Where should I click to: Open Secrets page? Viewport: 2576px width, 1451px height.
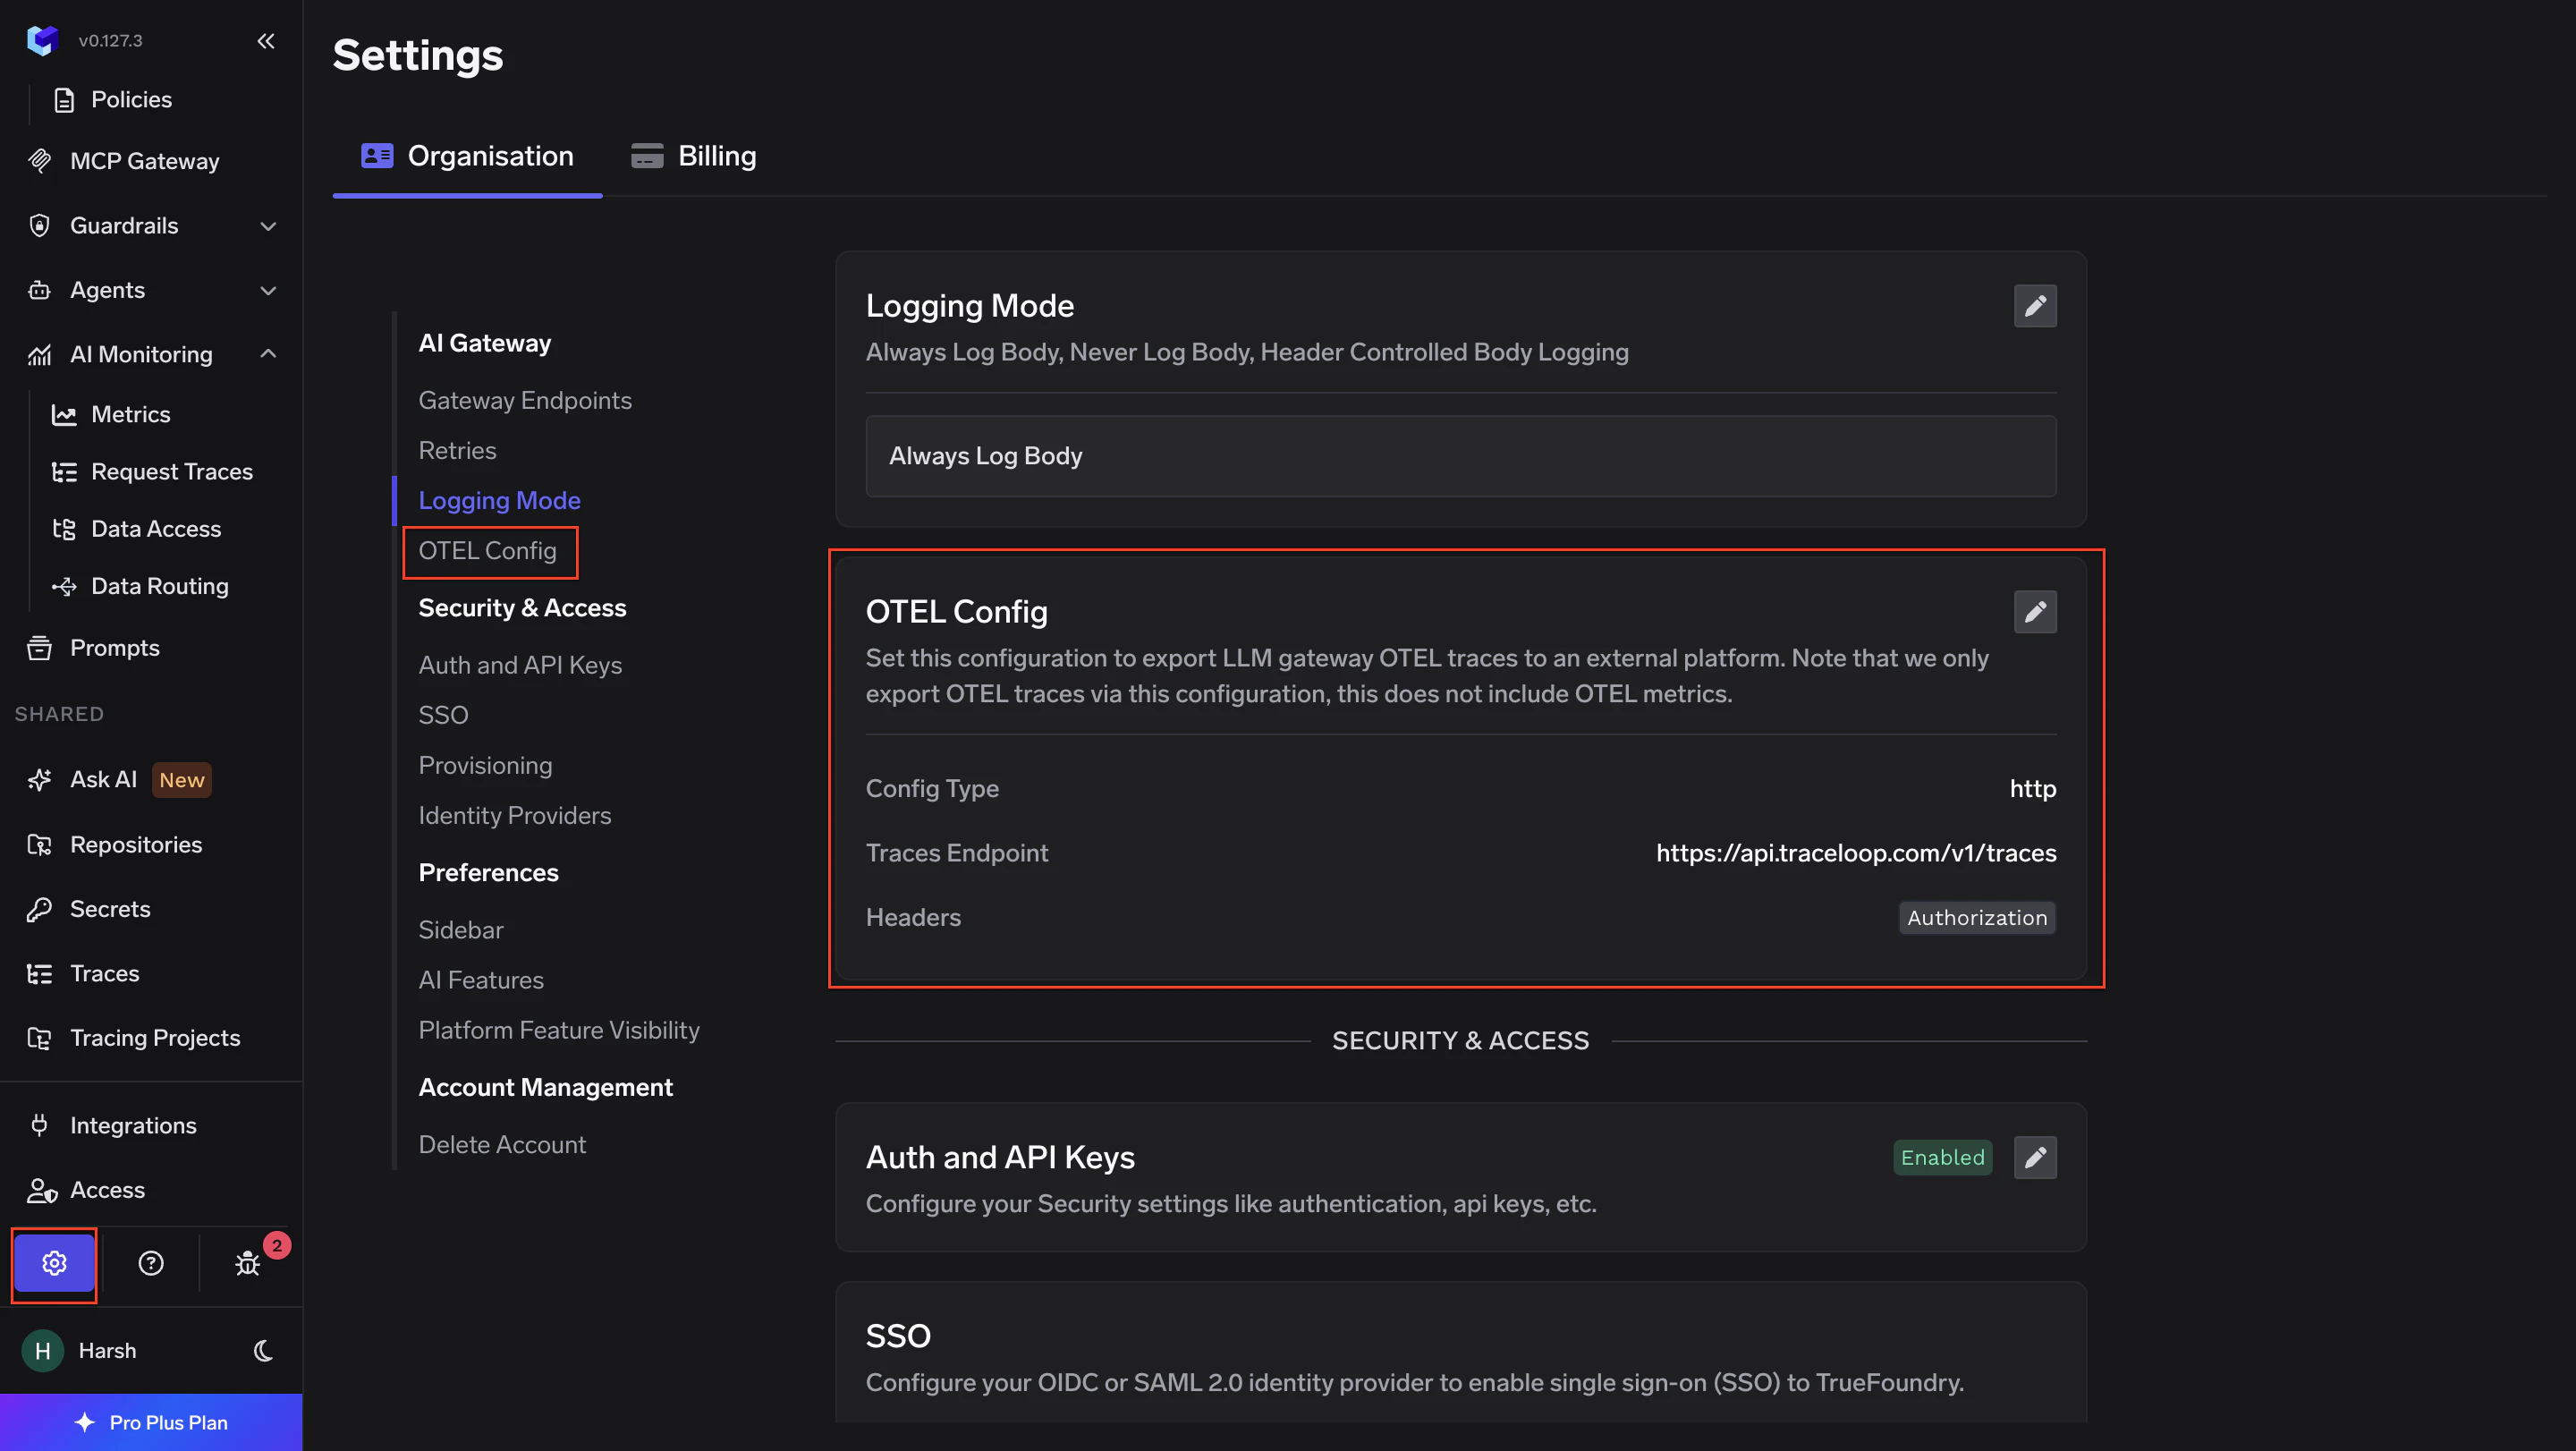110,909
